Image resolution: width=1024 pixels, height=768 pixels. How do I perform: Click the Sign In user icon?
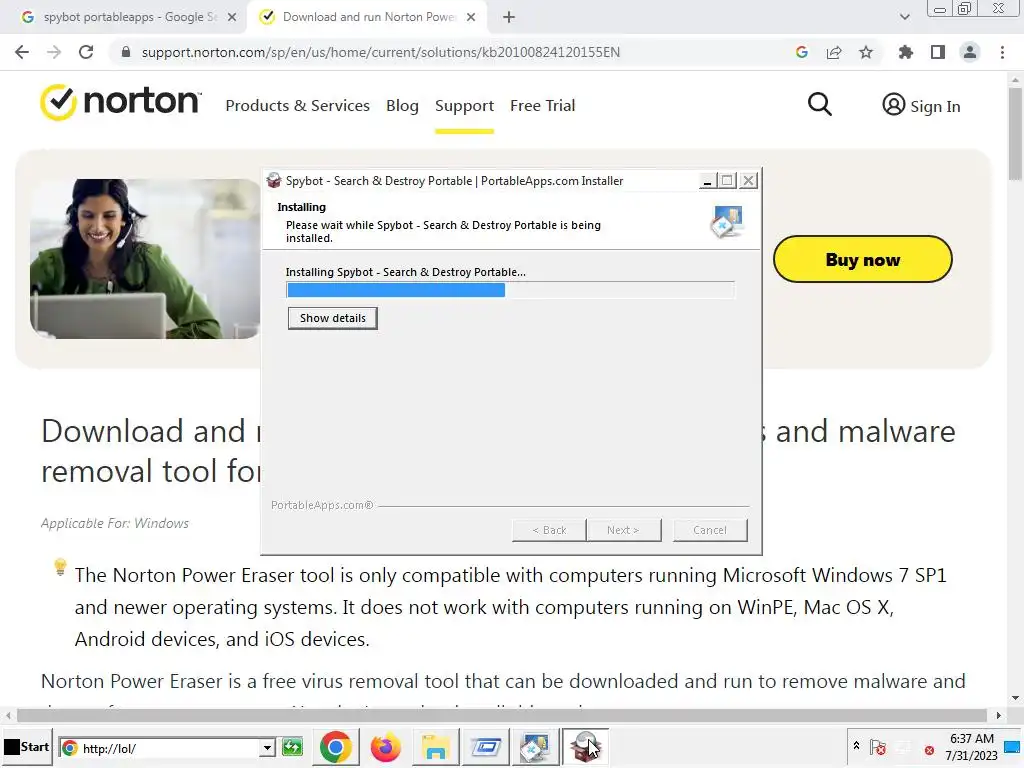[x=893, y=104]
